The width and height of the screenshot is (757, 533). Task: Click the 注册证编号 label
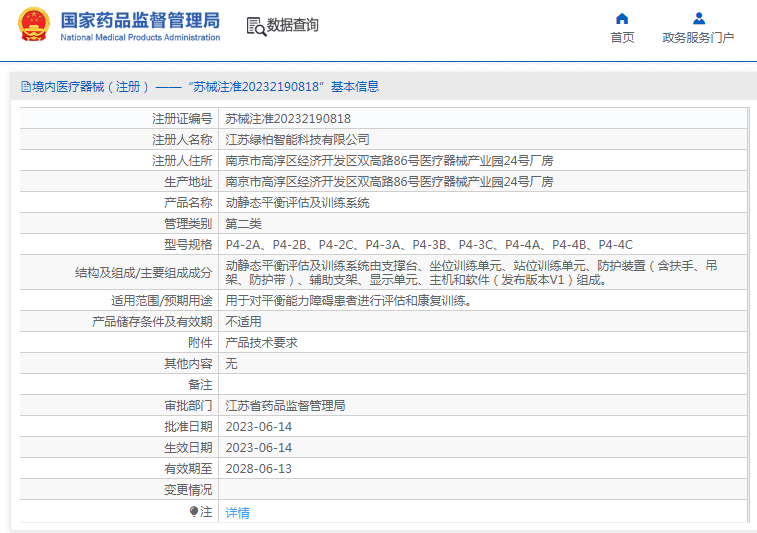(x=182, y=119)
